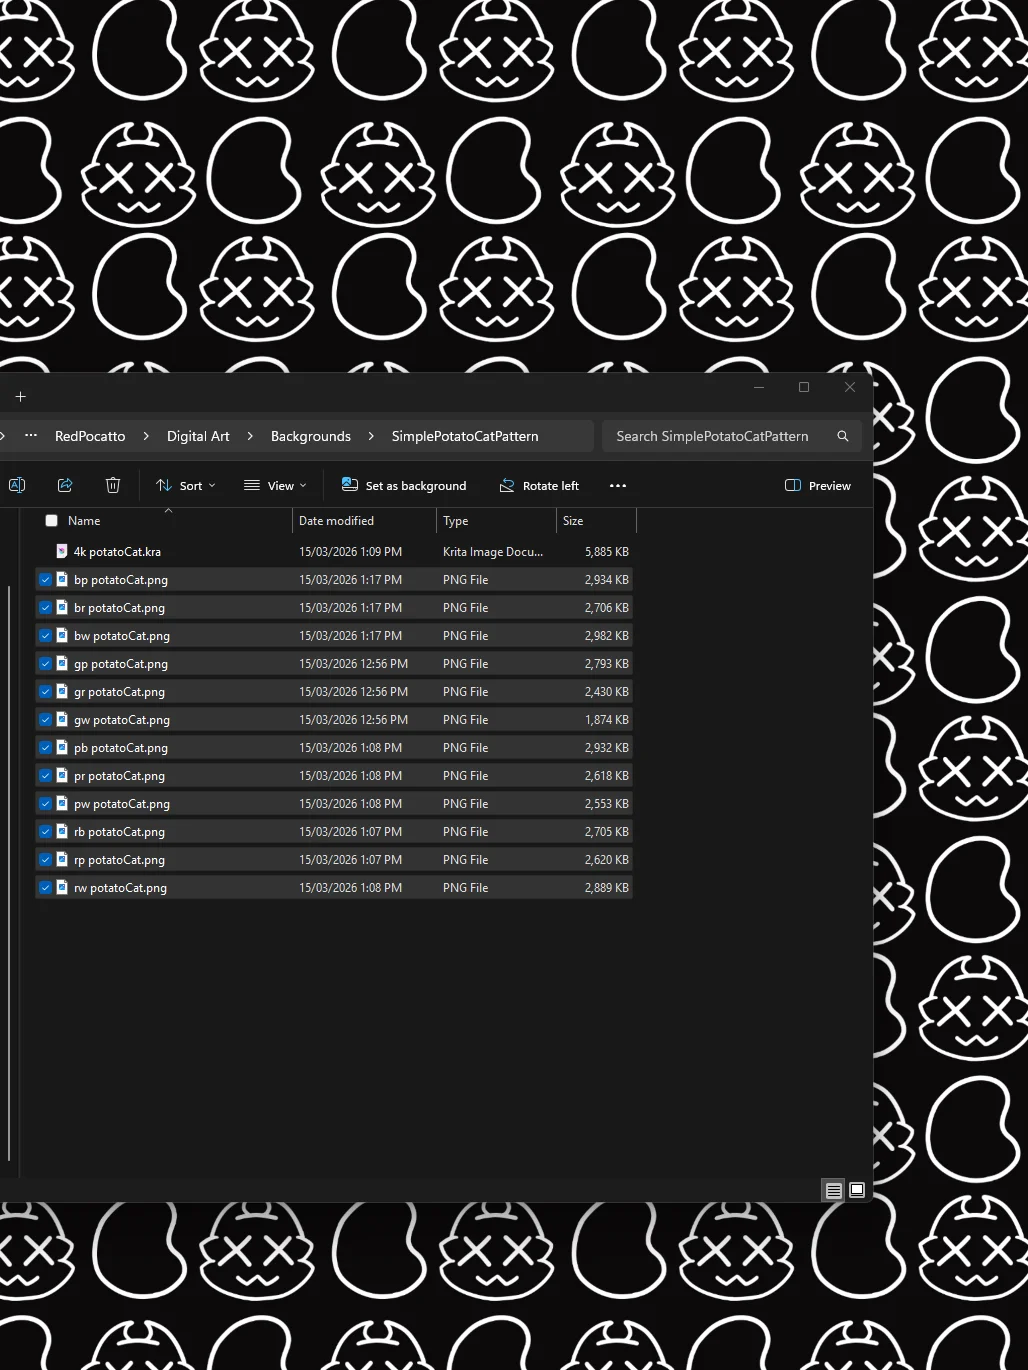This screenshot has height=1370, width=1028.
Task: Add a new tab with plus icon
Action: 20,396
